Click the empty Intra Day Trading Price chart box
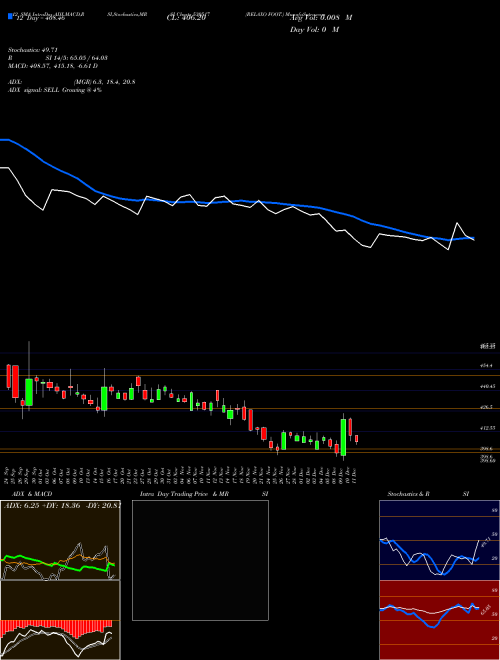Viewport: 500px width, 660px height. [200, 560]
